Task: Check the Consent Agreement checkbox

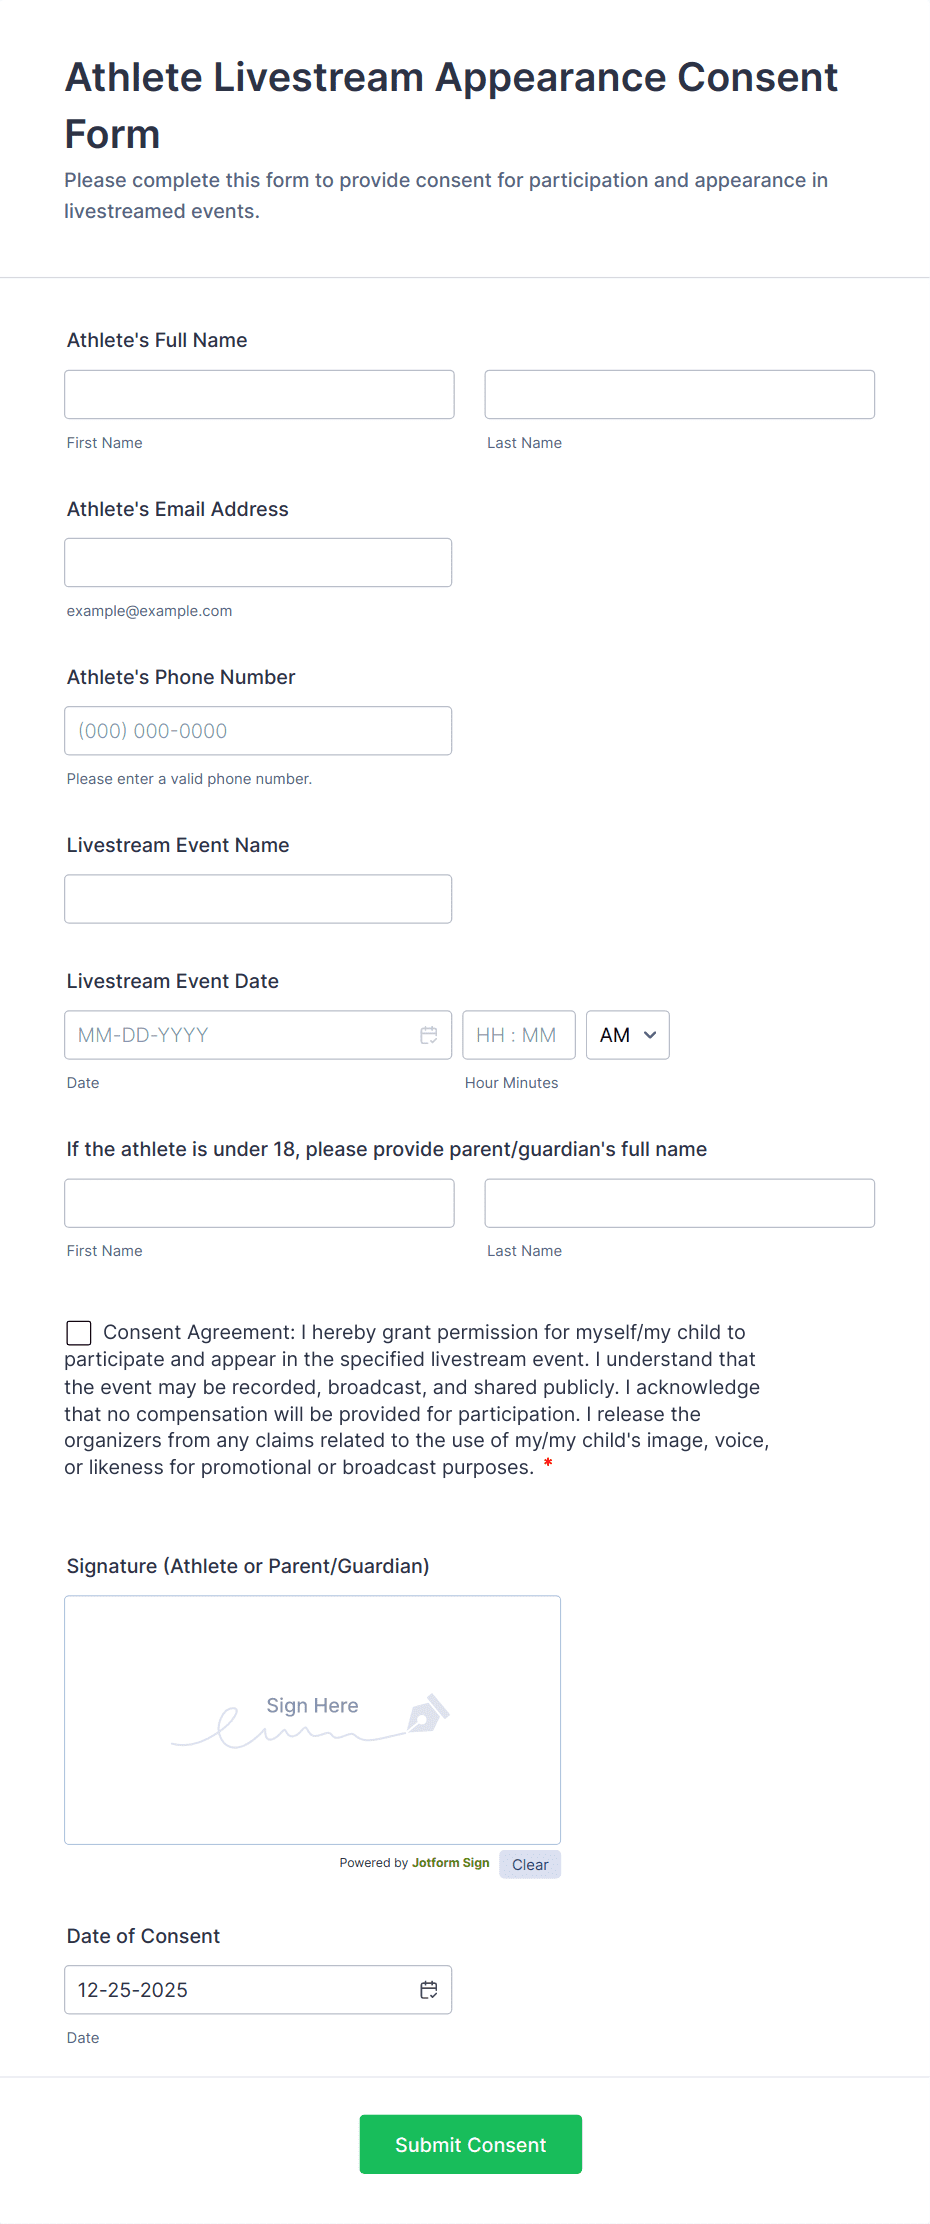Action: [x=78, y=1332]
